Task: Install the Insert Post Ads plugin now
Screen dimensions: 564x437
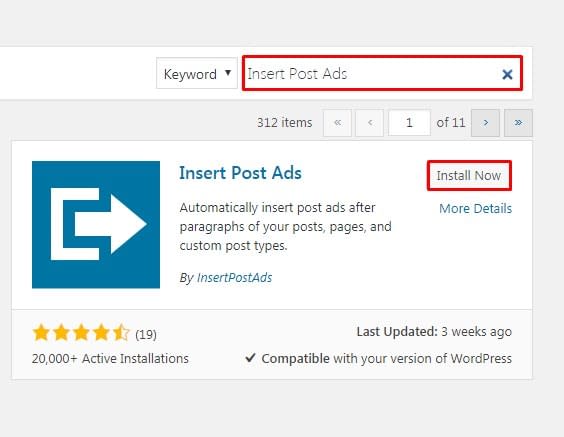Action: [x=469, y=176]
